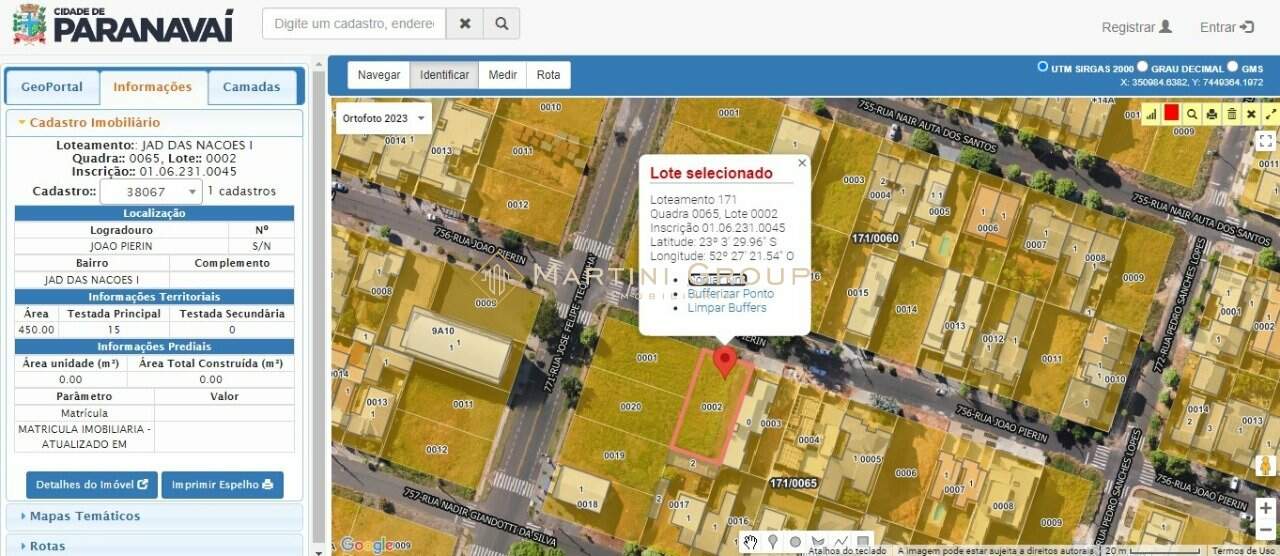1280x556 pixels.
Task: Click the expand arrows icon on map toolbar
Action: [1270, 114]
